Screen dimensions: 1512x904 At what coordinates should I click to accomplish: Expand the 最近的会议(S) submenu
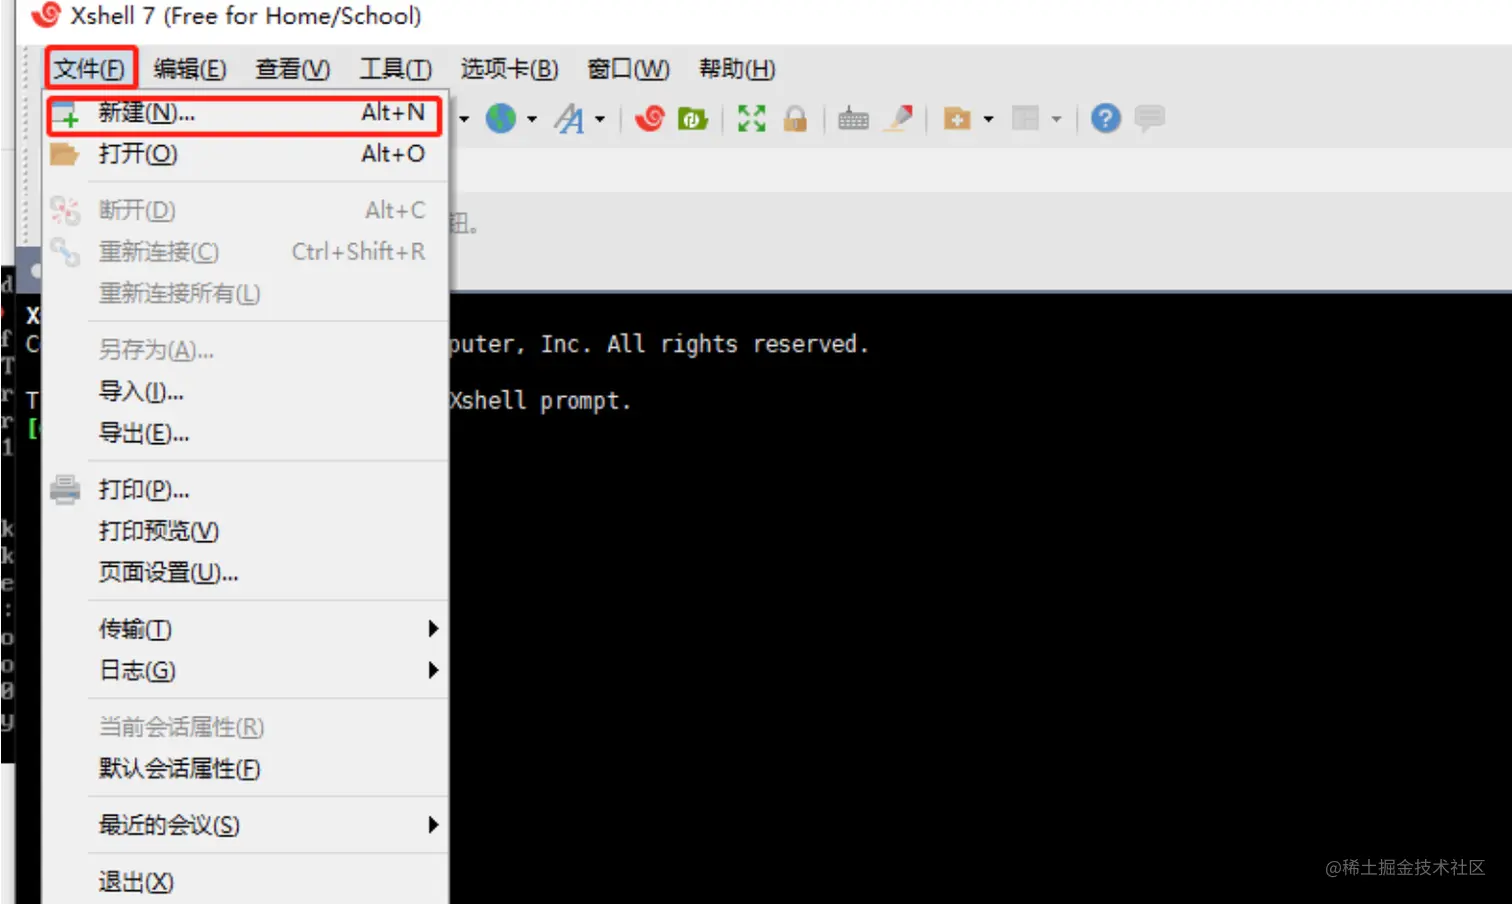[245, 825]
